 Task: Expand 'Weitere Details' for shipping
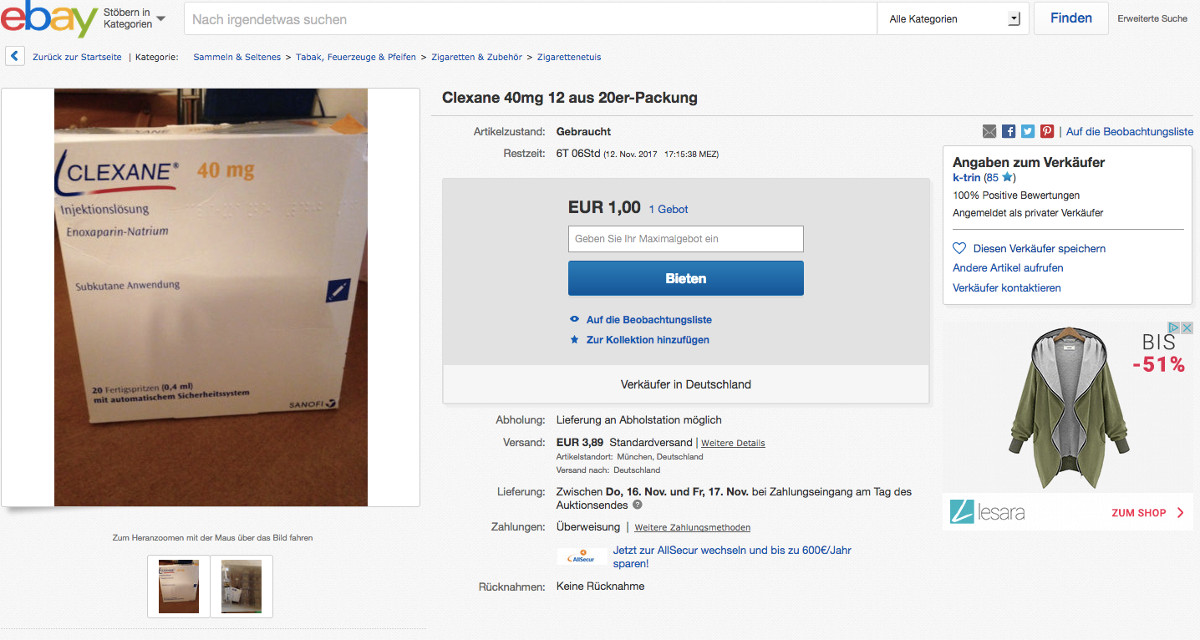coord(732,443)
